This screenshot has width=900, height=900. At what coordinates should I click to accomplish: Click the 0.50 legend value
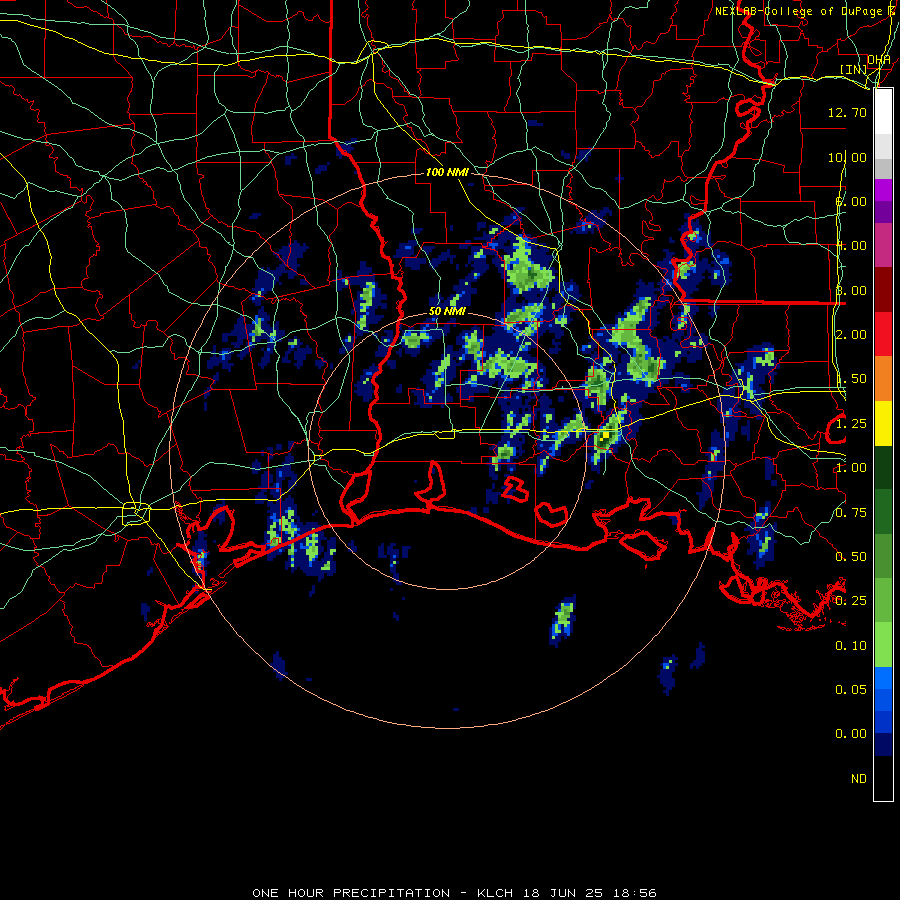[x=851, y=557]
